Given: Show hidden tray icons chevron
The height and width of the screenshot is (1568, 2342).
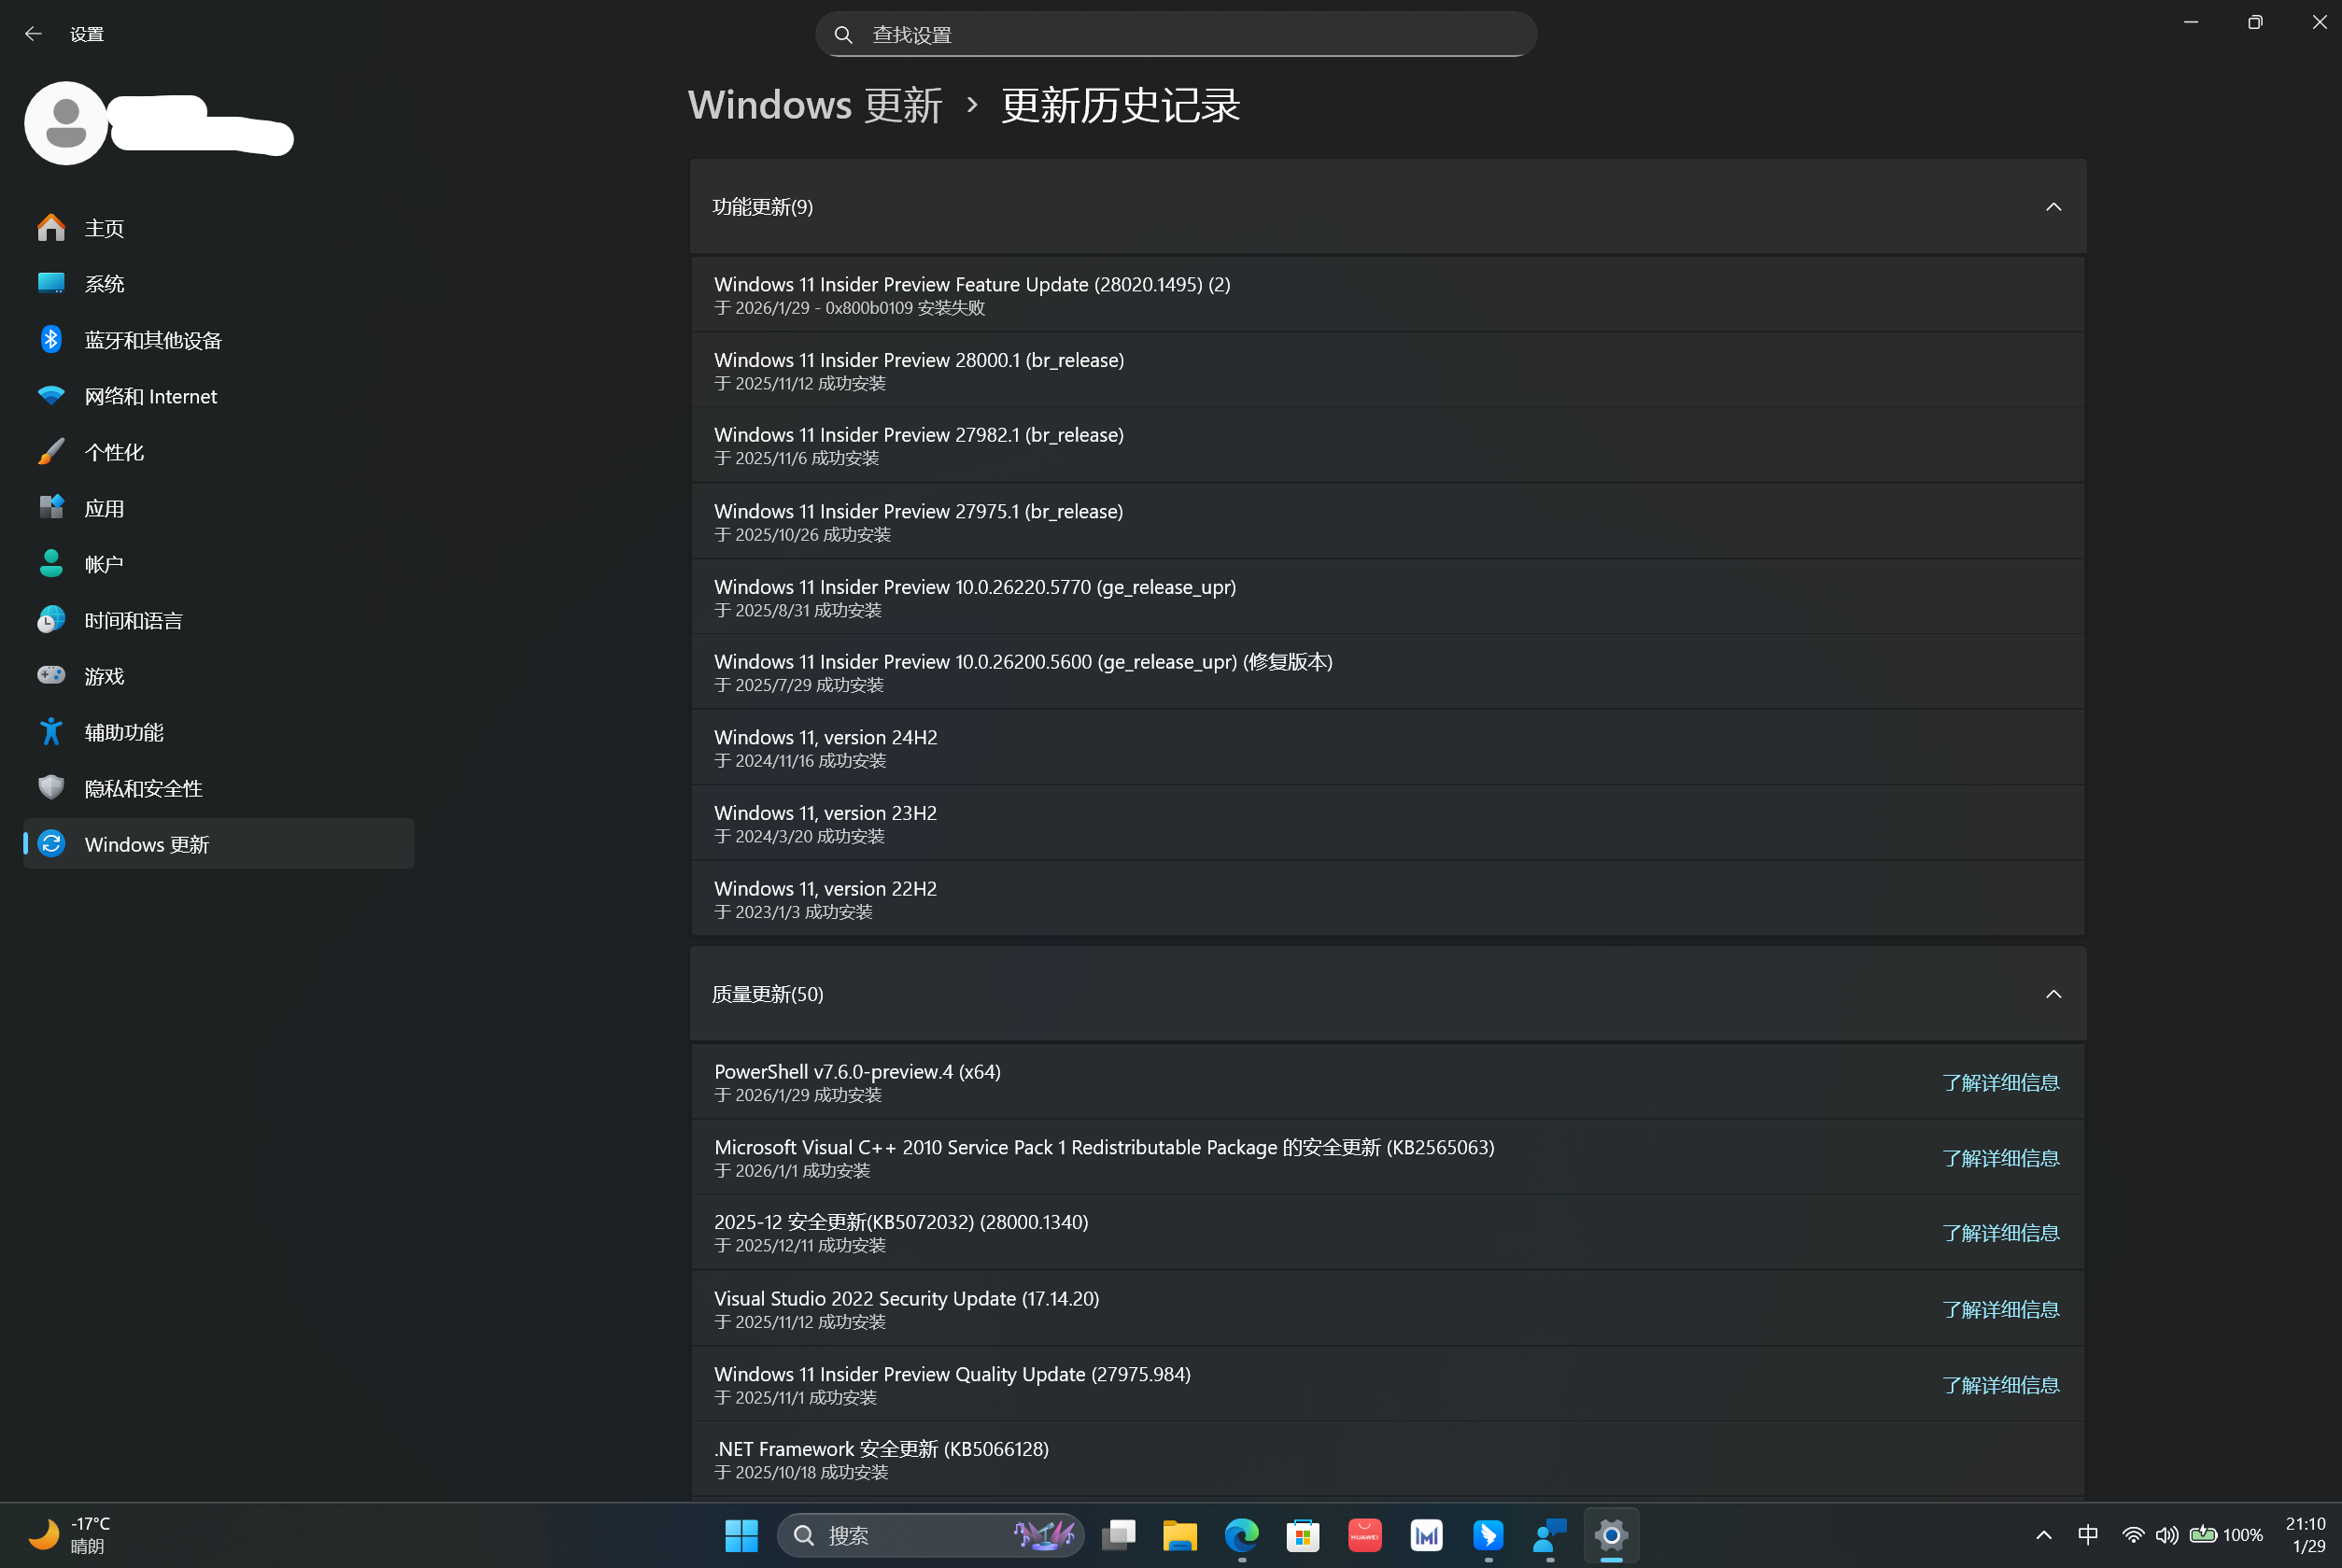Looking at the screenshot, I should tap(2044, 1535).
